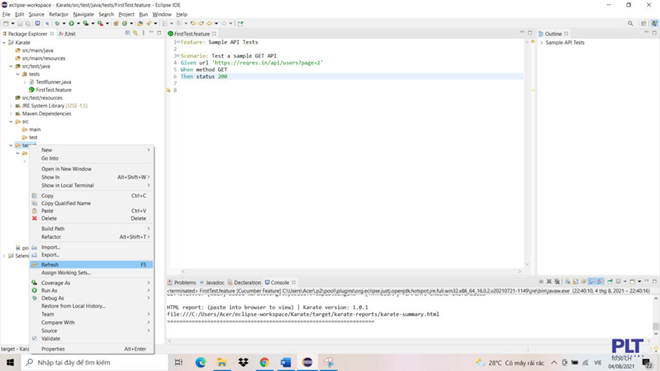Click the Last Edit Location arrow icon

192,24
